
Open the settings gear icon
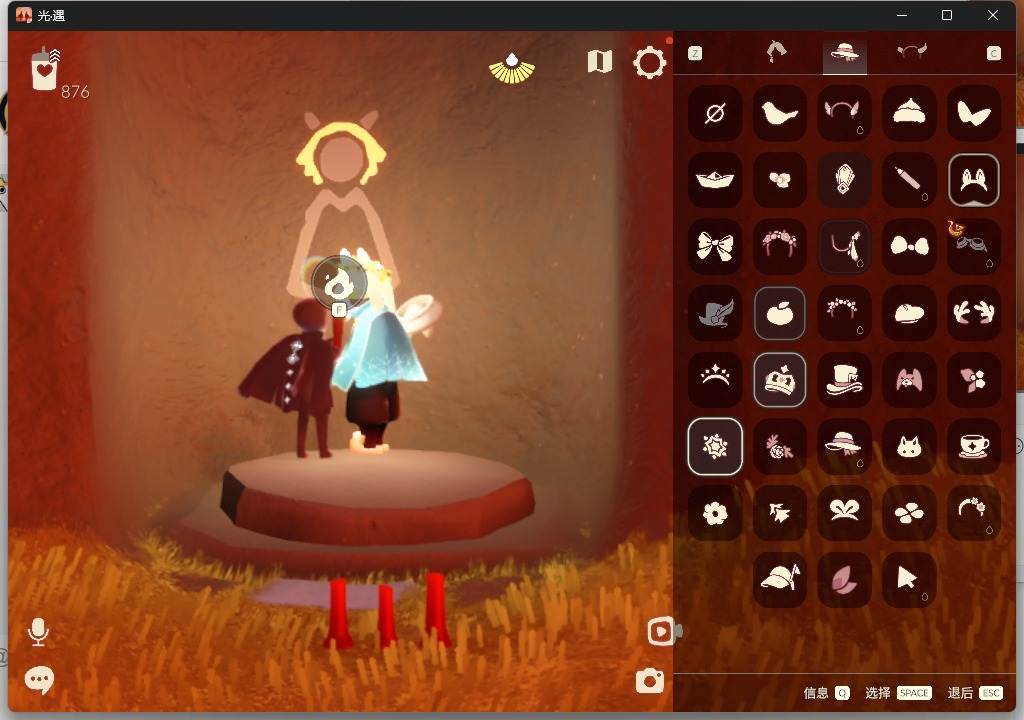[649, 63]
